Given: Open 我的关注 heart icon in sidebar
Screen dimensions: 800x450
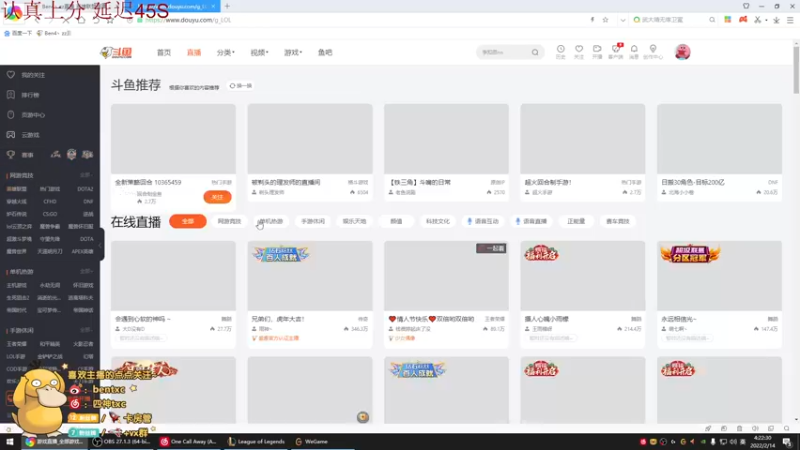Looking at the screenshot, I should (x=11, y=75).
